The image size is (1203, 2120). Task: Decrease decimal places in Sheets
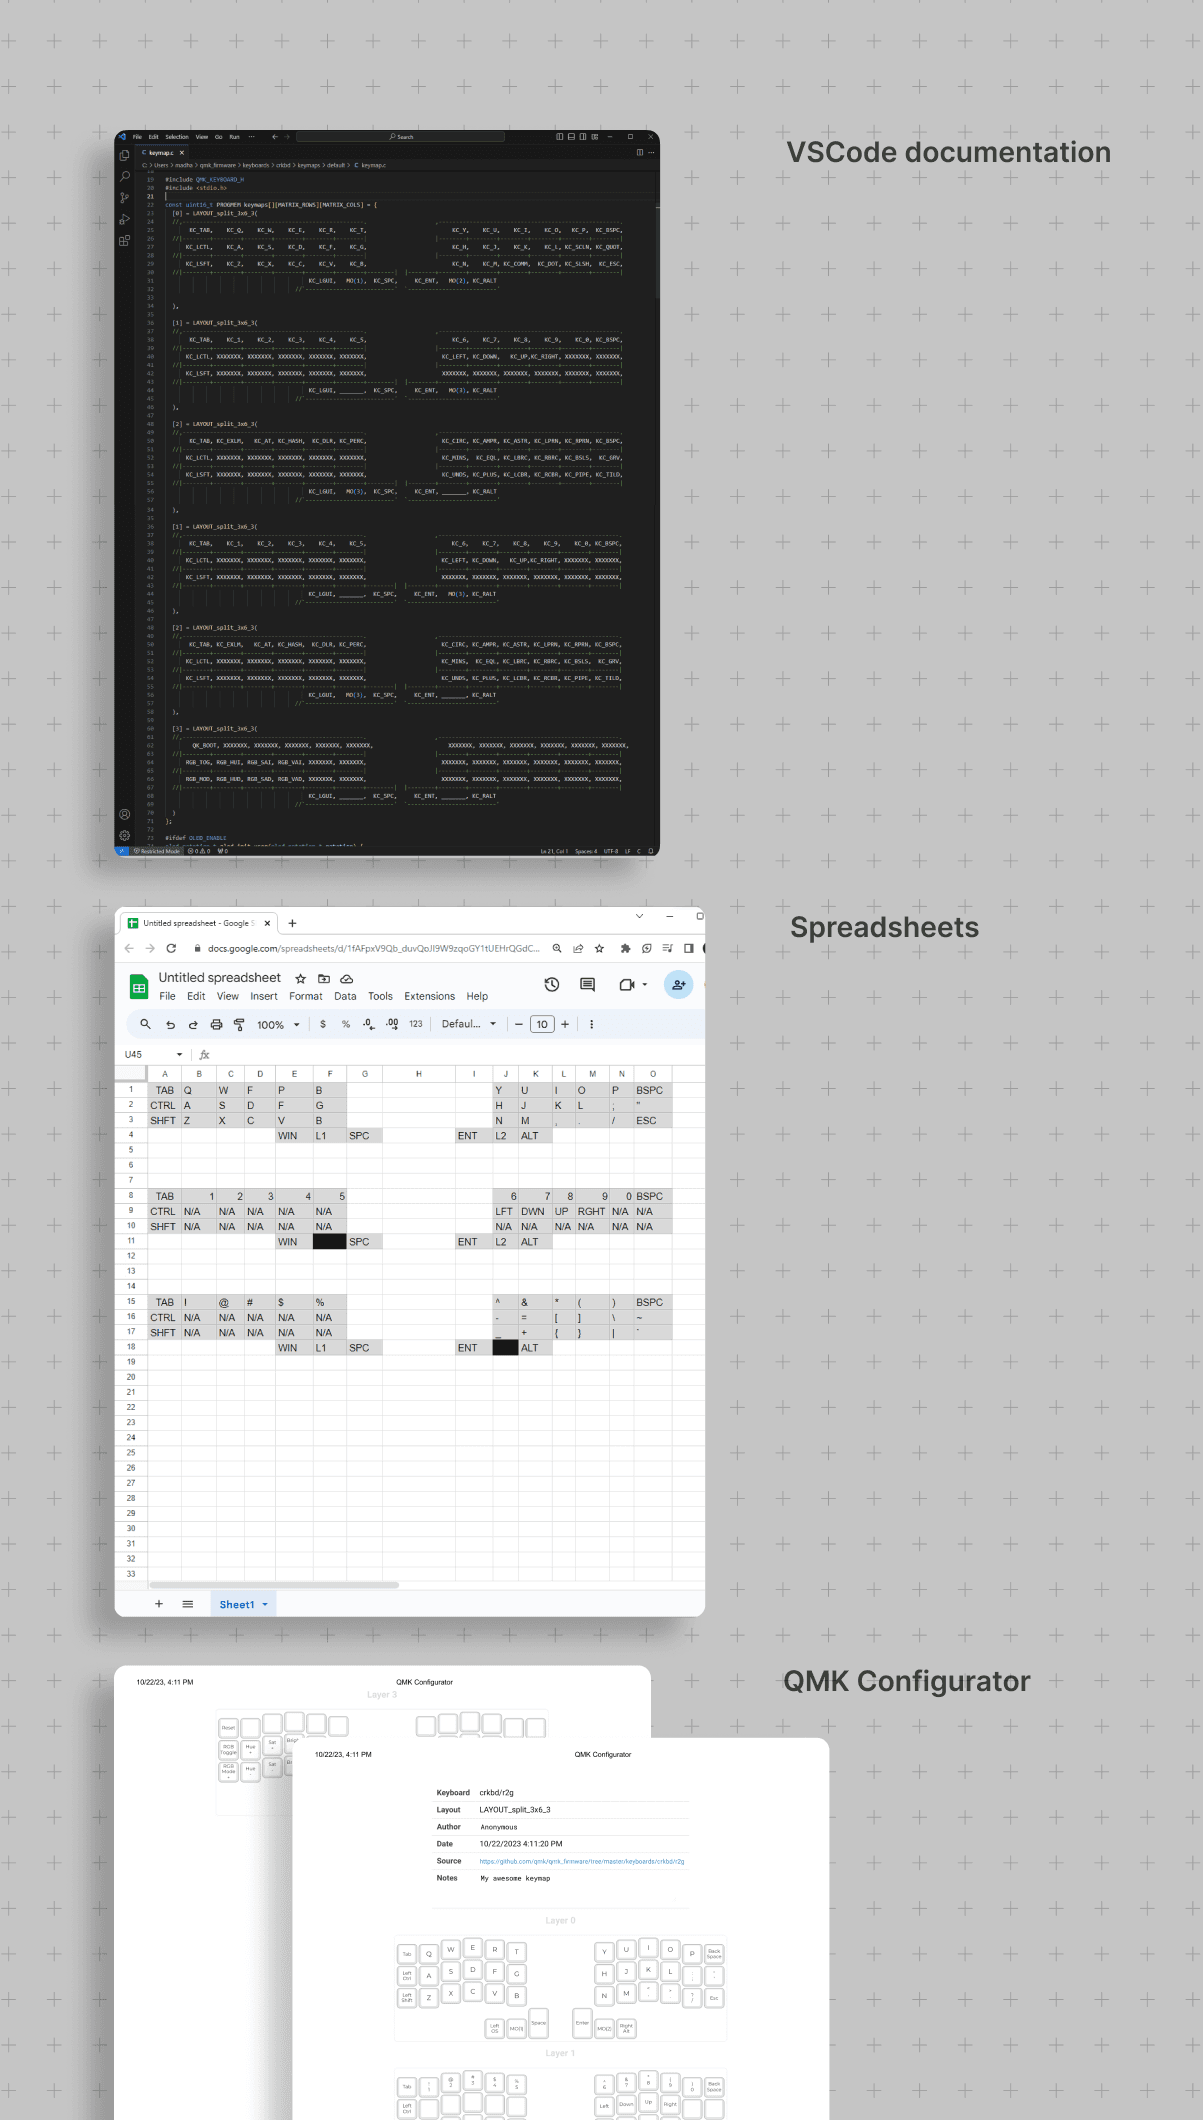point(369,1024)
